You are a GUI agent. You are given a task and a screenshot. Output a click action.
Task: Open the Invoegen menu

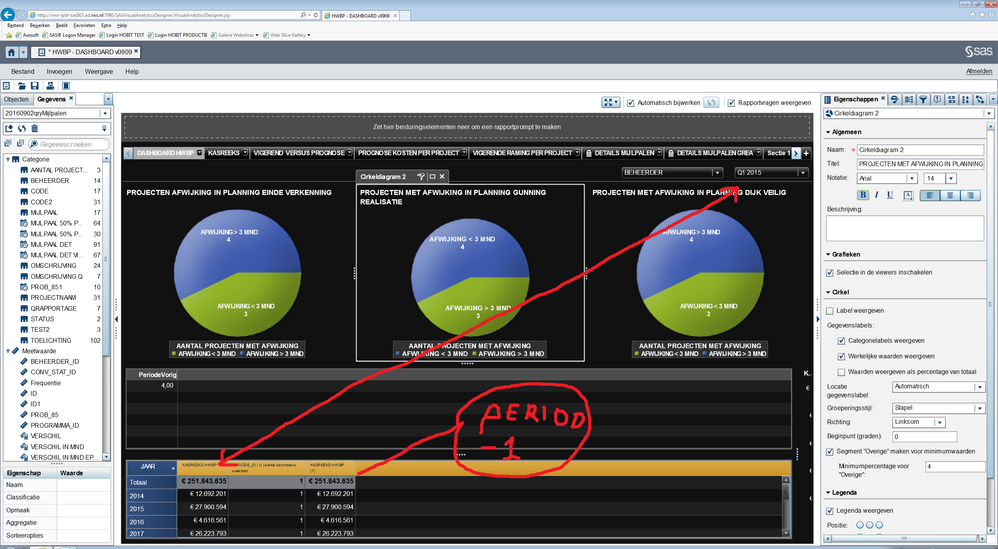click(x=59, y=72)
